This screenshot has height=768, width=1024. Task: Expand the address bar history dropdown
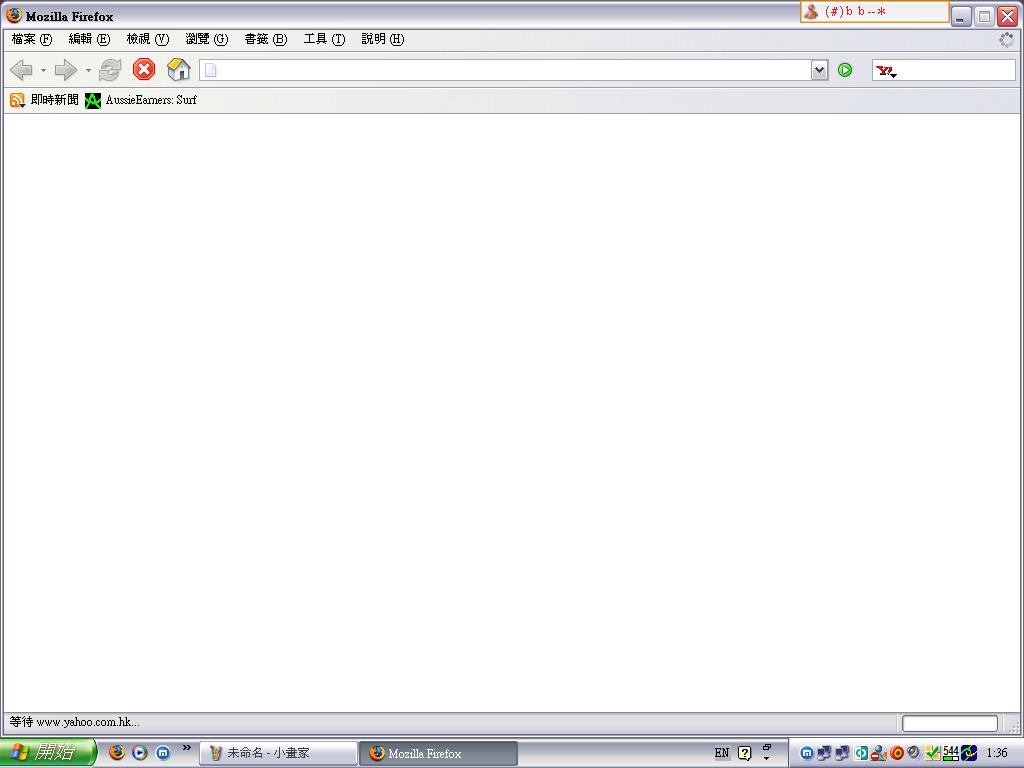click(819, 70)
